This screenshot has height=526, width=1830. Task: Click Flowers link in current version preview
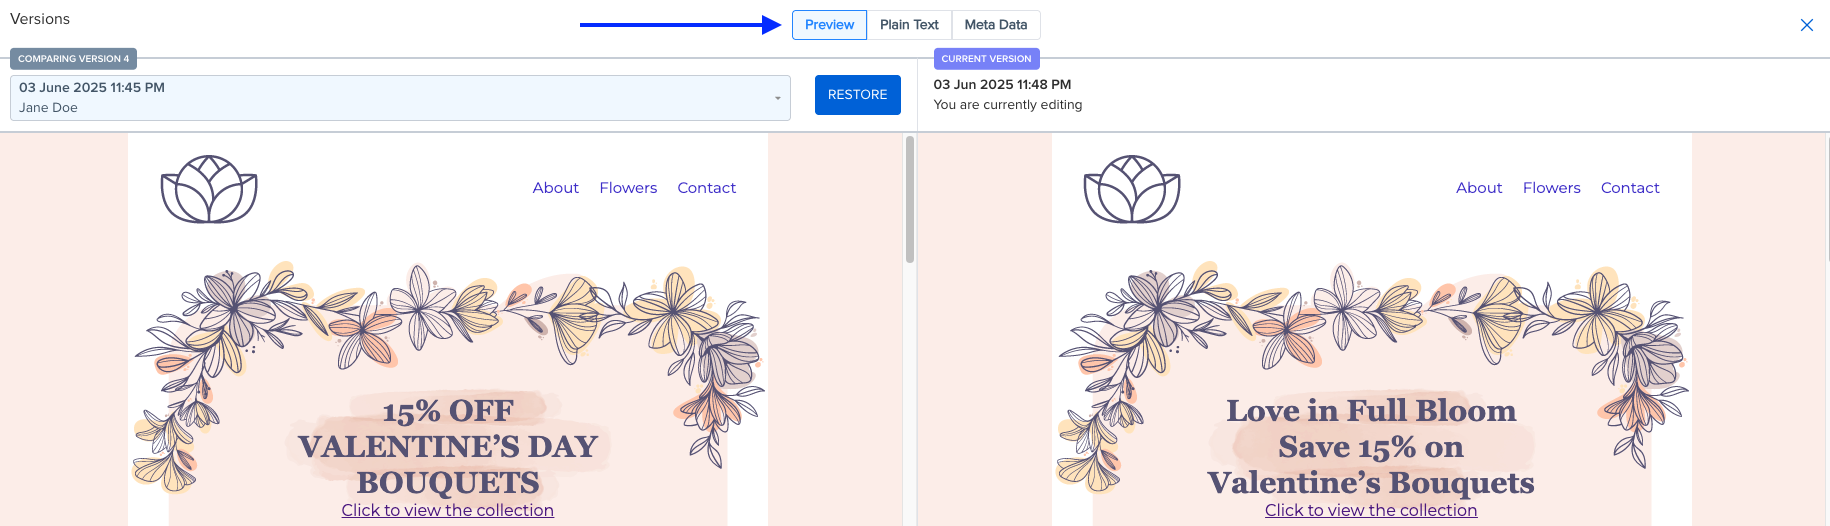coord(1552,188)
